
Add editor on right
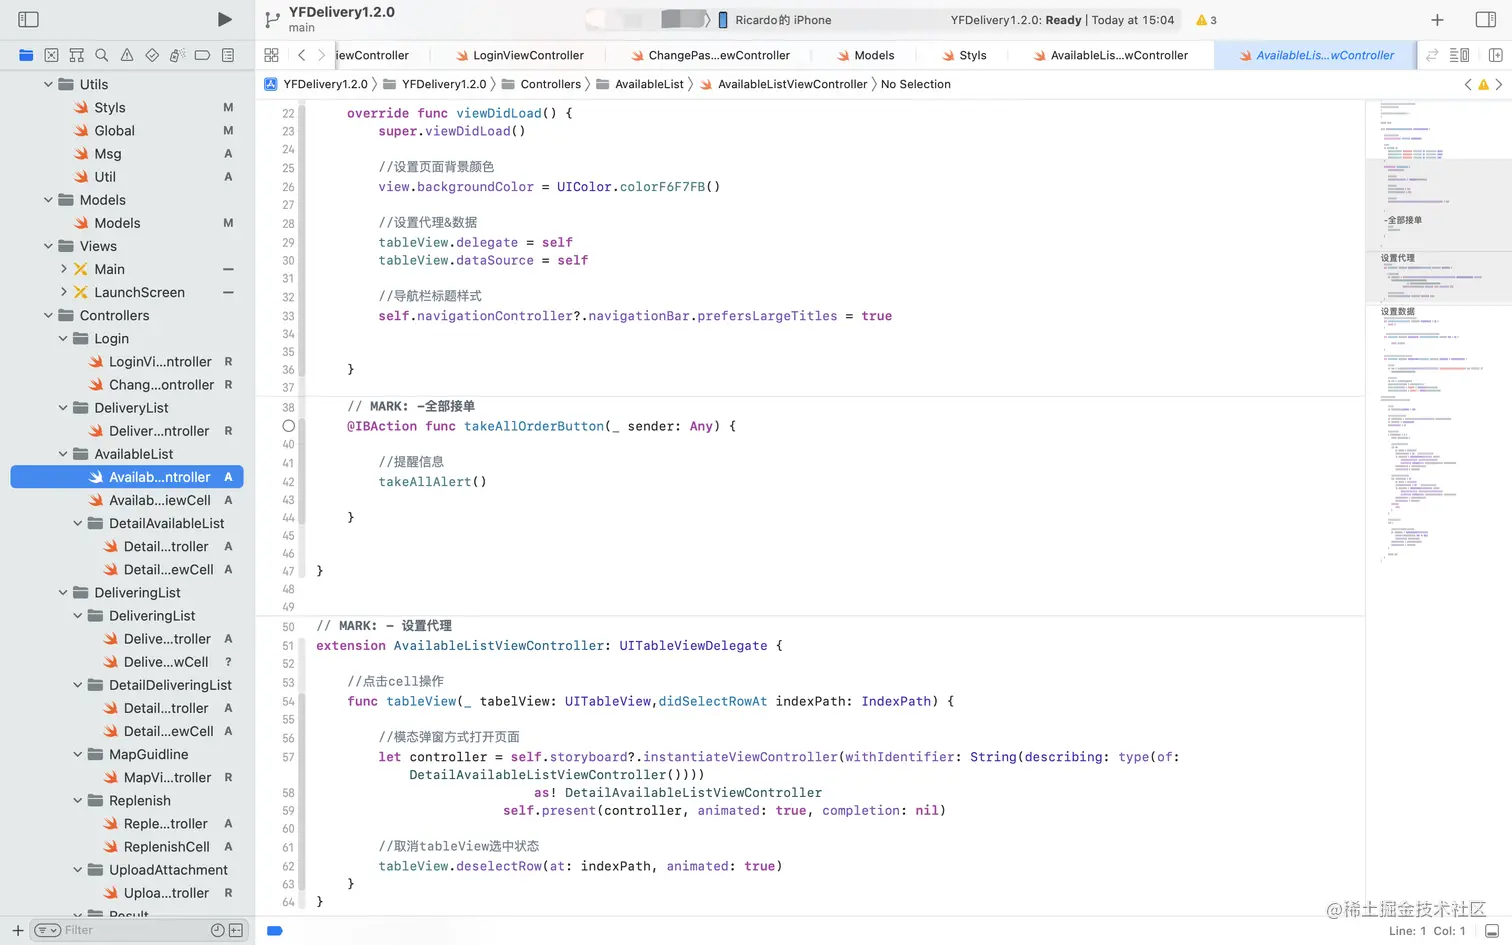click(x=1495, y=55)
